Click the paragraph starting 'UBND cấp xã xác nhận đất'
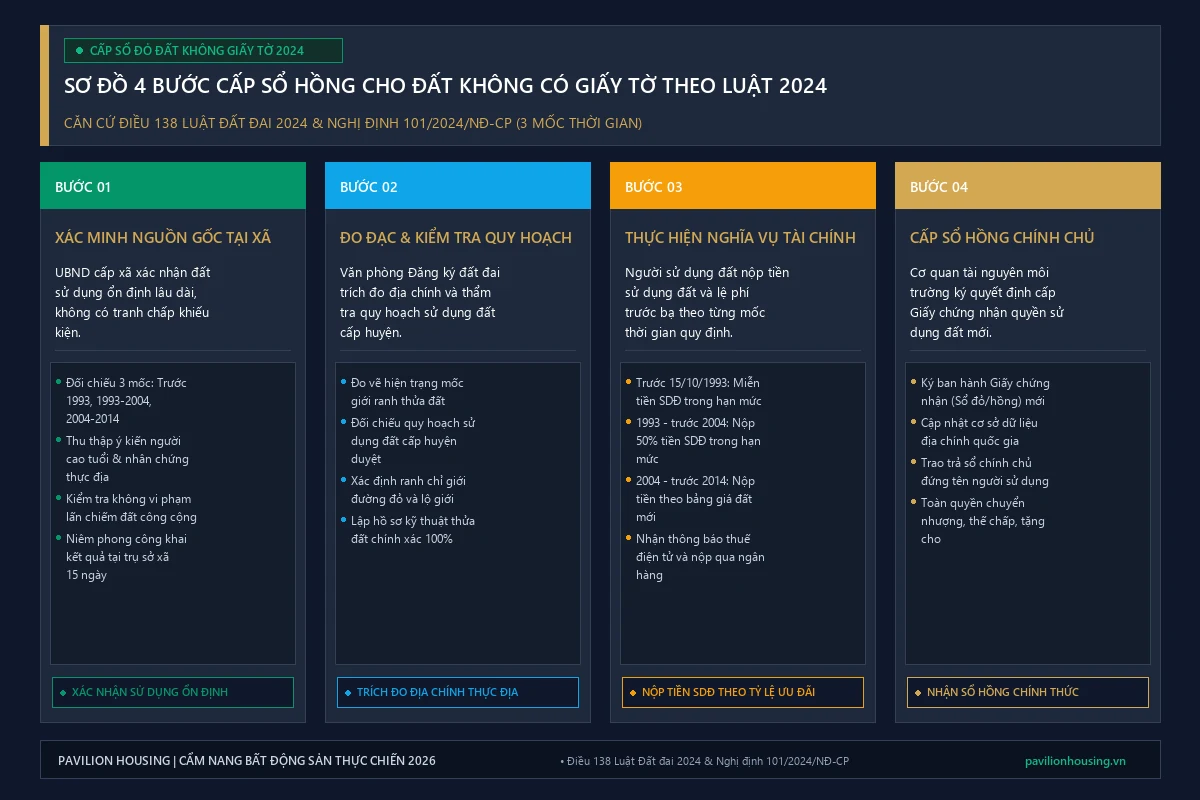 click(133, 302)
